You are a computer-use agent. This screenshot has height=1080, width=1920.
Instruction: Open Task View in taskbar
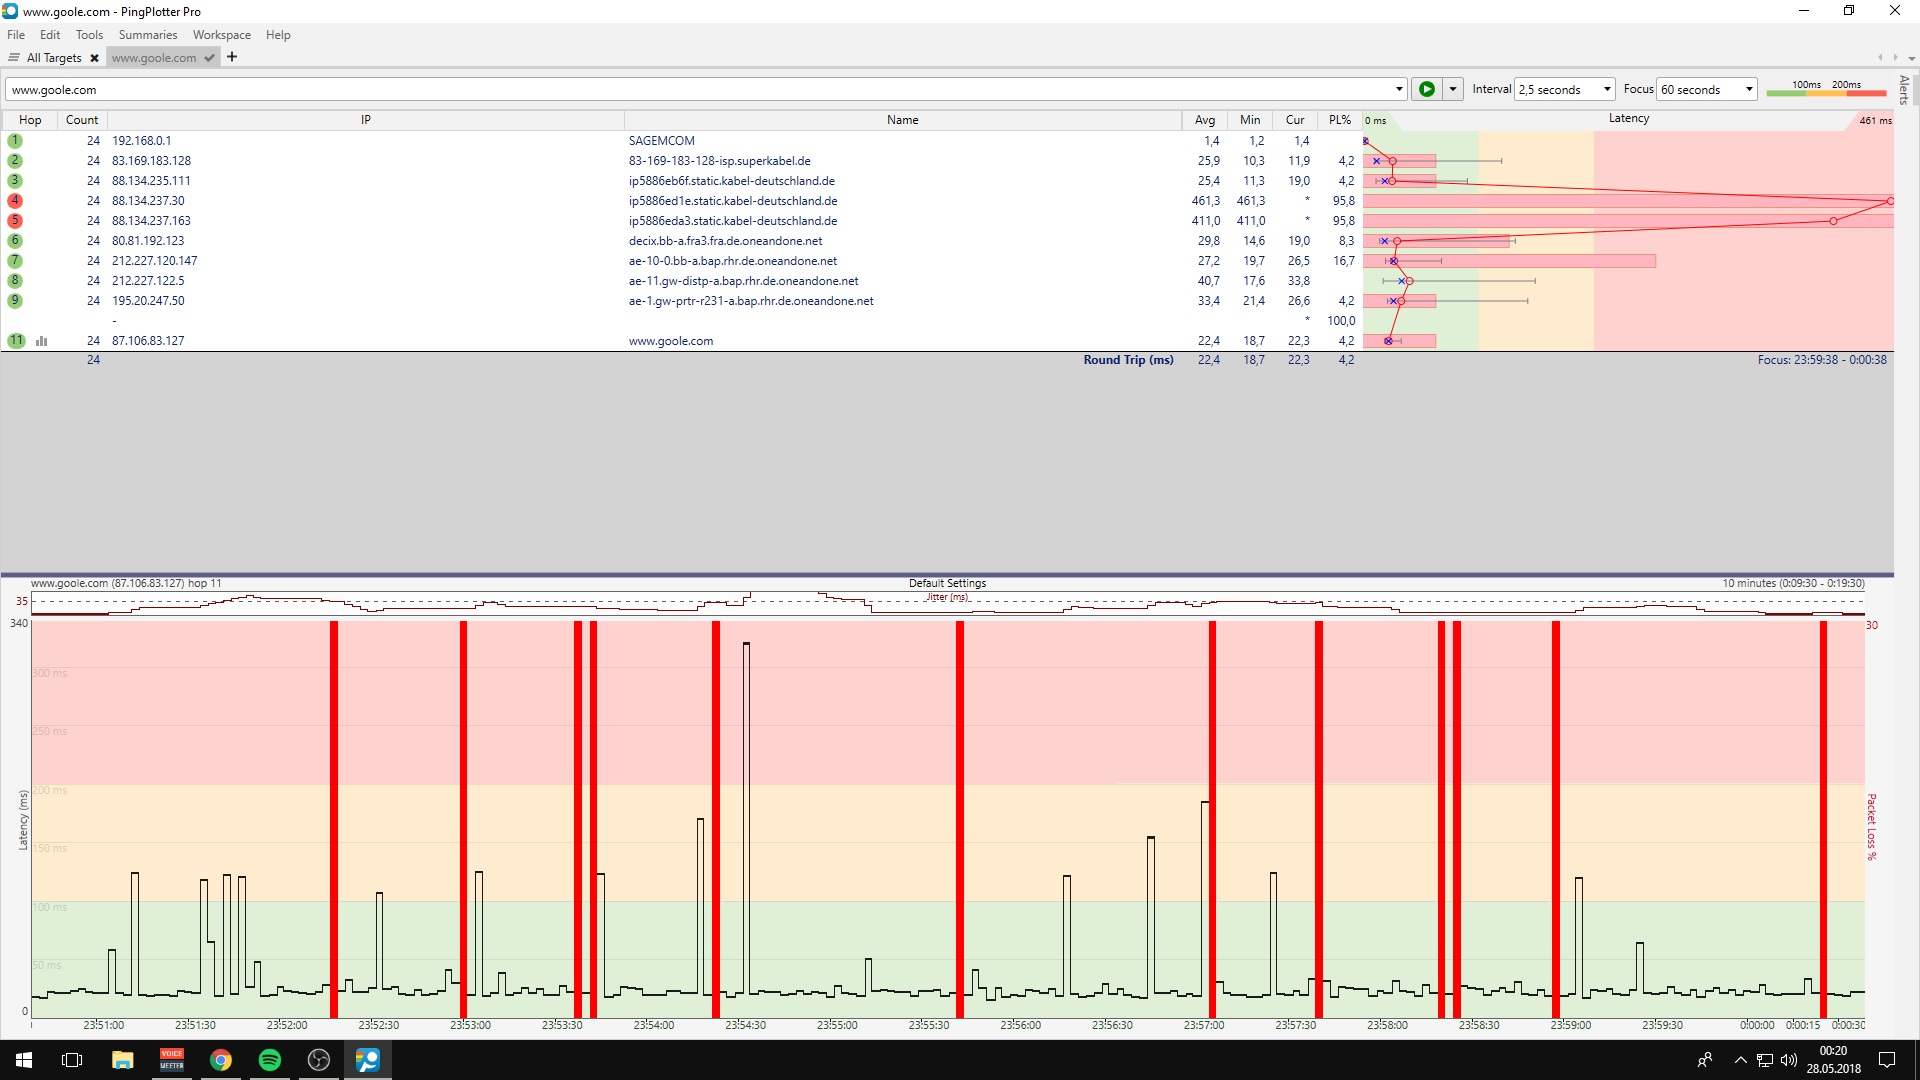coord(72,1060)
